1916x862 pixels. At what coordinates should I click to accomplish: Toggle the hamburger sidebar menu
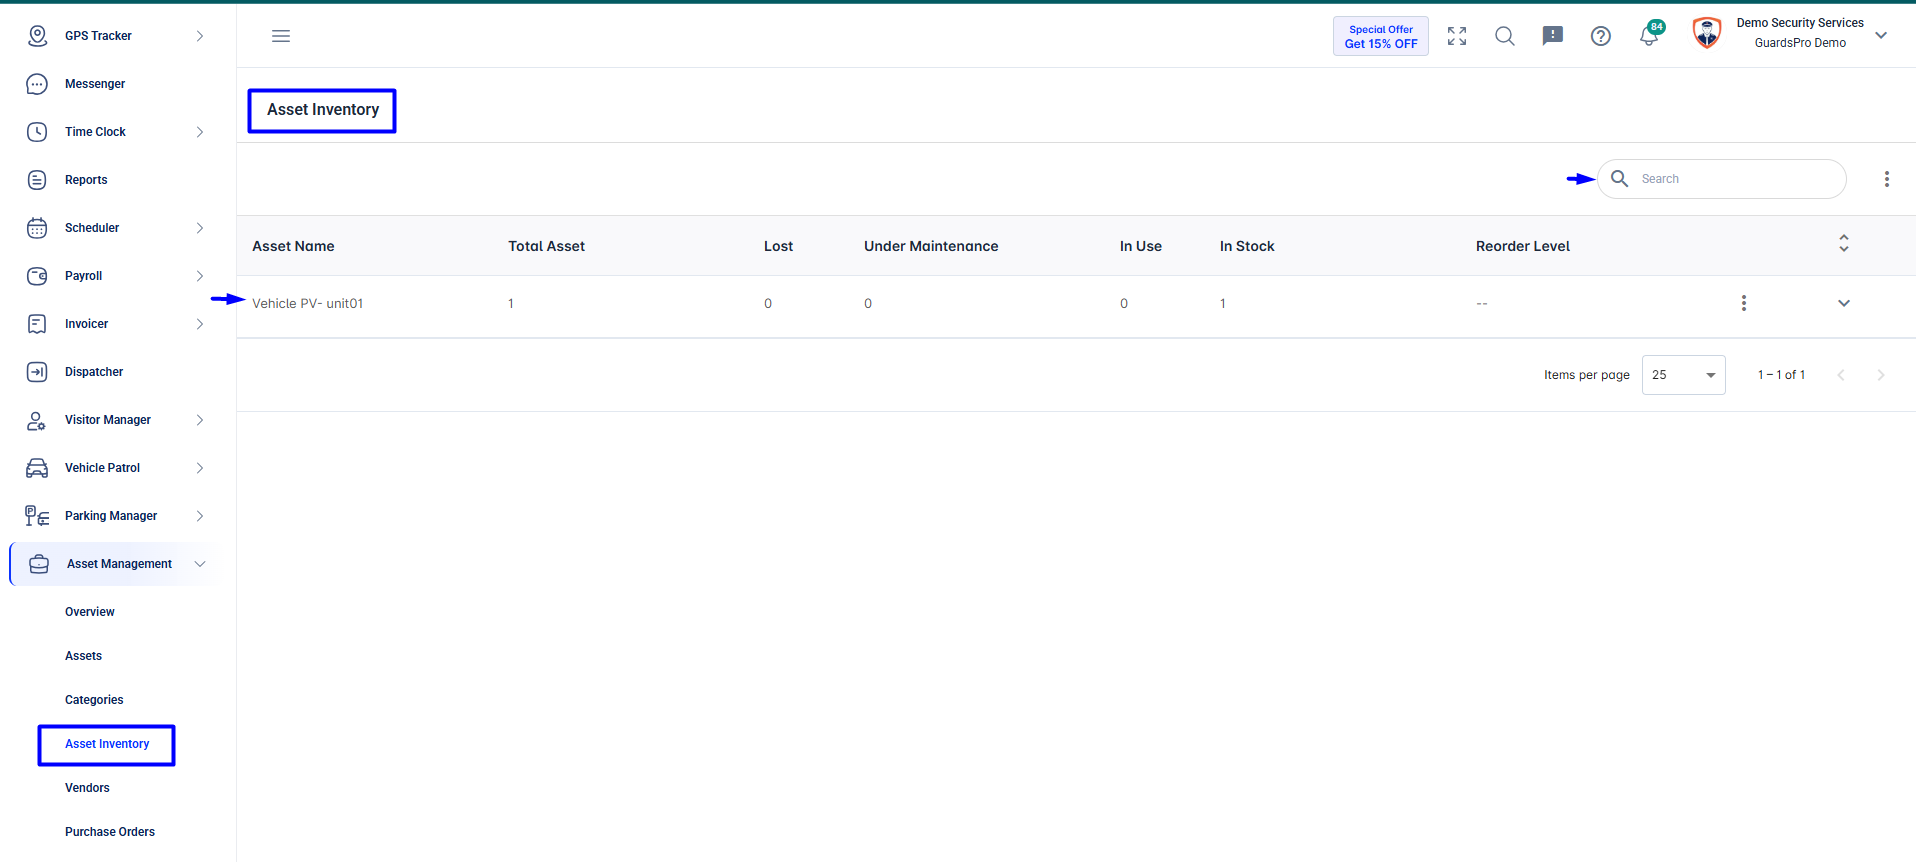click(281, 36)
